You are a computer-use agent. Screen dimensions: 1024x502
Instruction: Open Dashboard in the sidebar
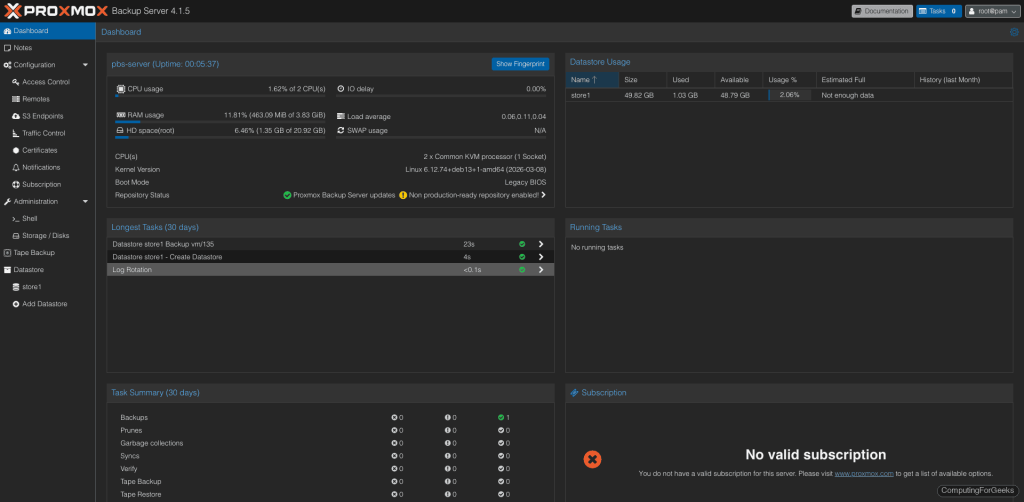48,31
